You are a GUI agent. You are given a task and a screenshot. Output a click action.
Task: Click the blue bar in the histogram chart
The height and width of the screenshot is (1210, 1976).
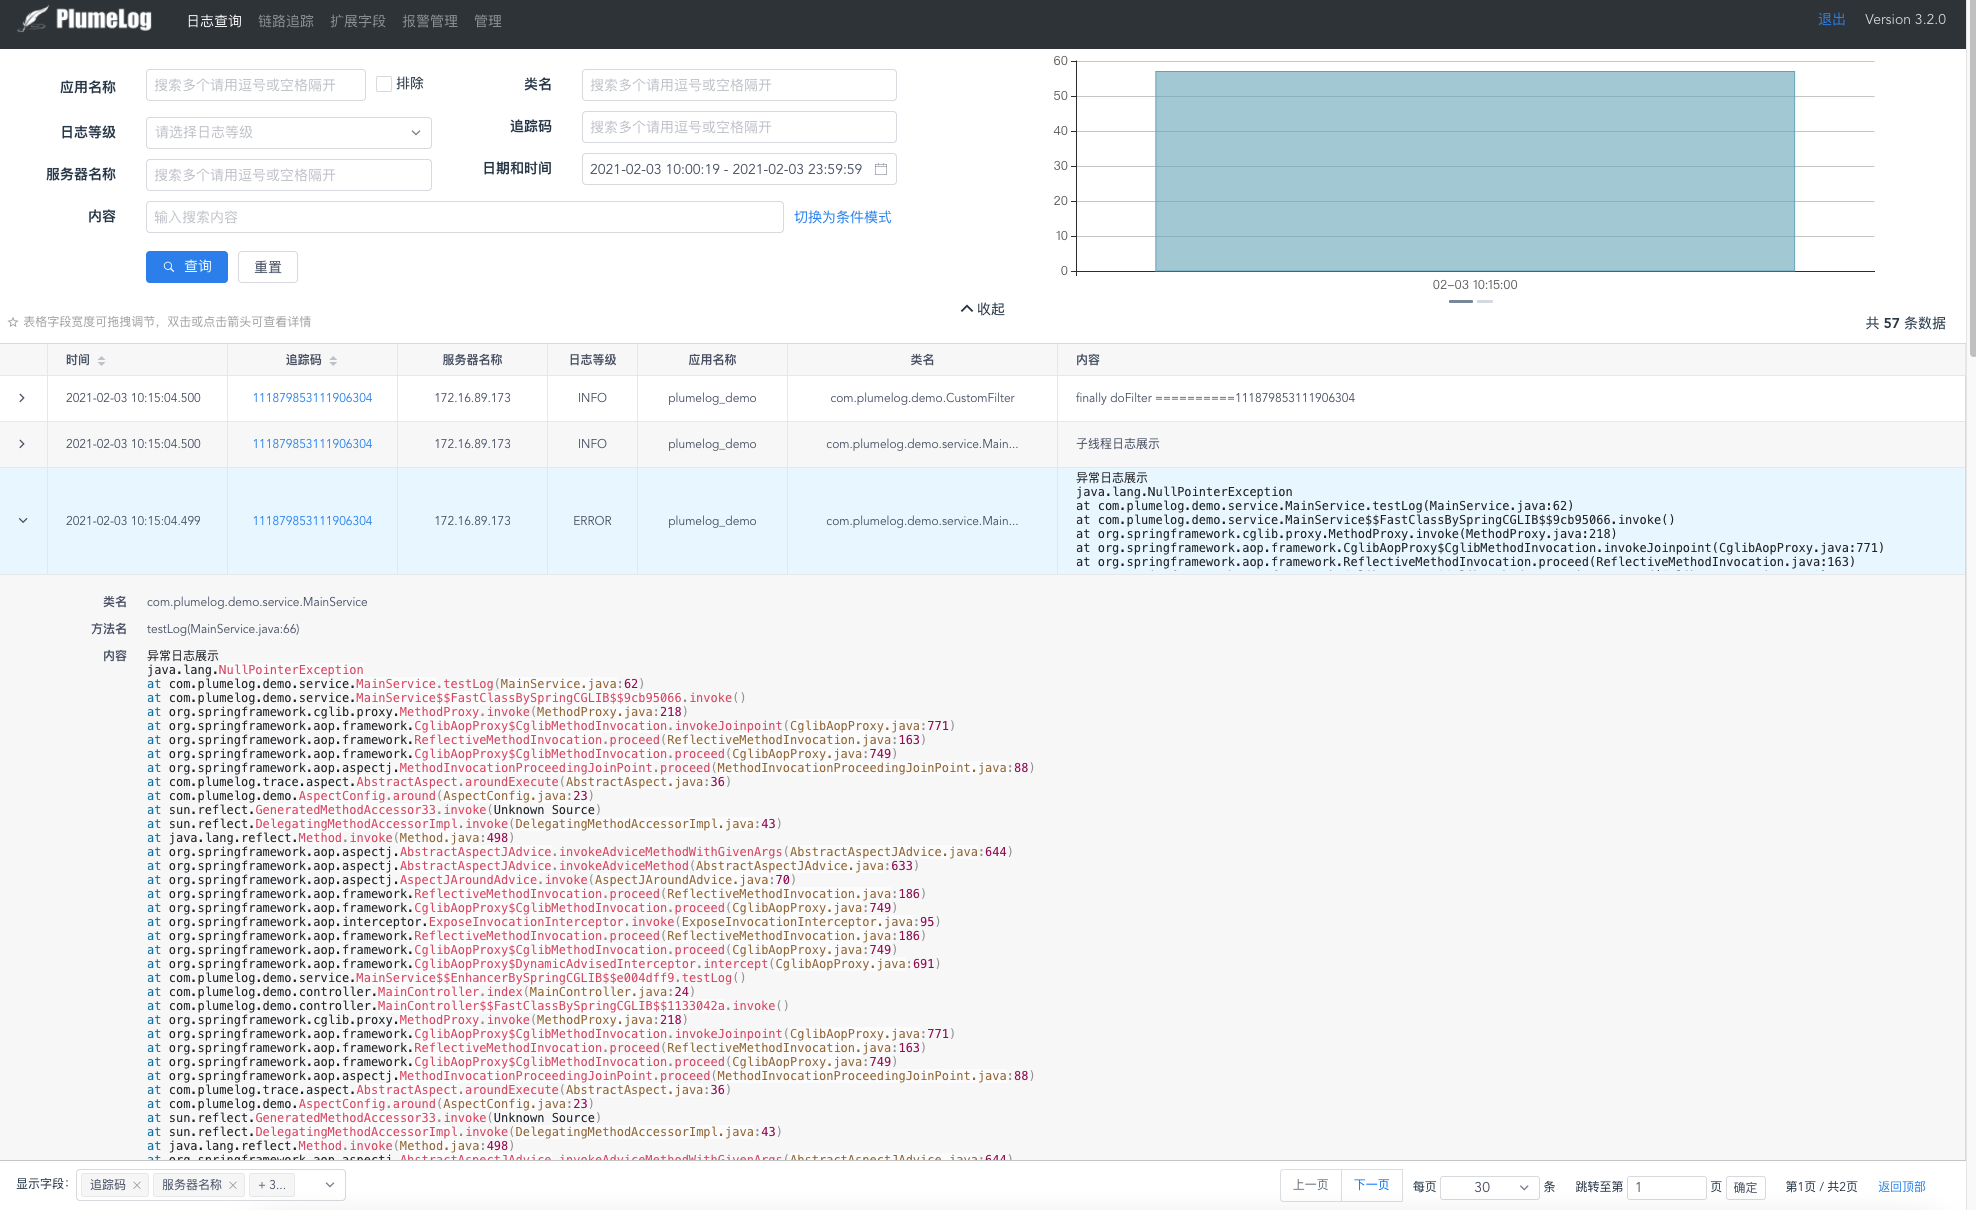(1474, 170)
